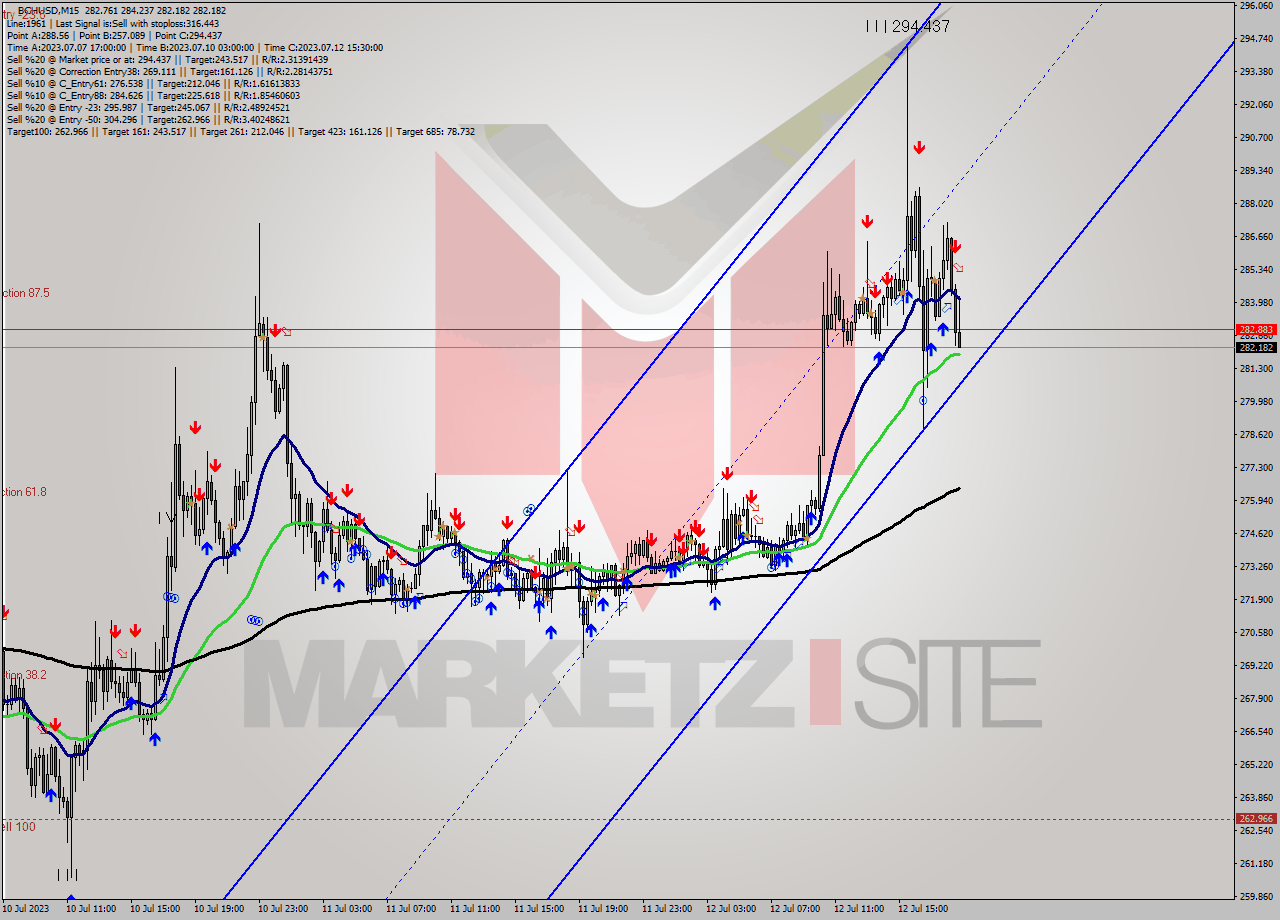
Task: Click the red 282.883 price tag
Action: tap(1255, 329)
